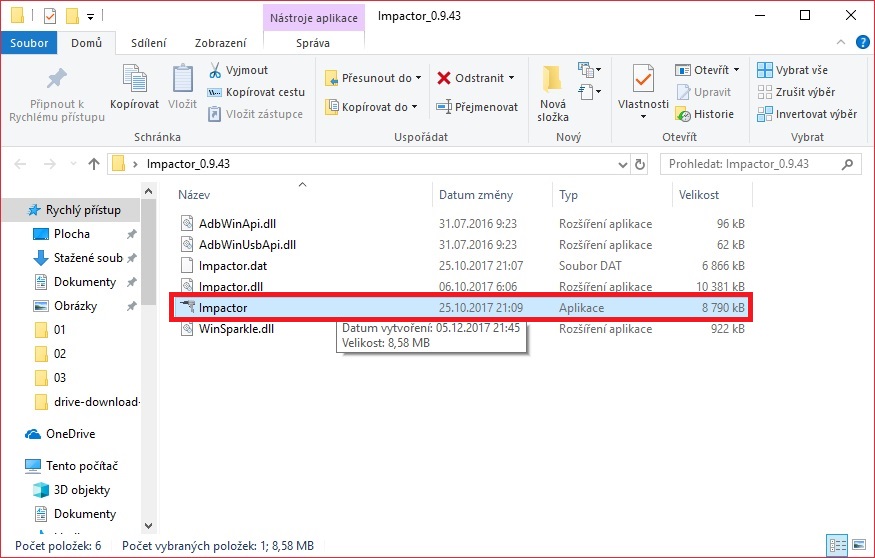
Task: Click the Nástroje aplikace contextual tab
Action: click(314, 18)
